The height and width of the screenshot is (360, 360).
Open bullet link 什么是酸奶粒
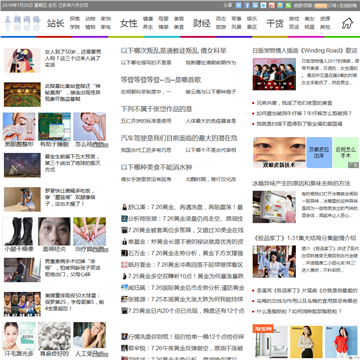(x=299, y=311)
